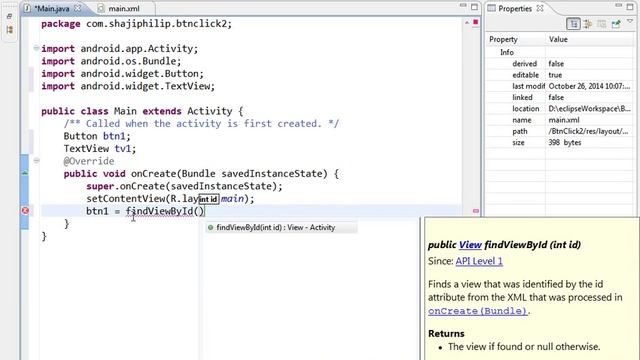Click the Called when activity comment
The width and height of the screenshot is (640, 360).
pyautogui.click(x=201, y=123)
